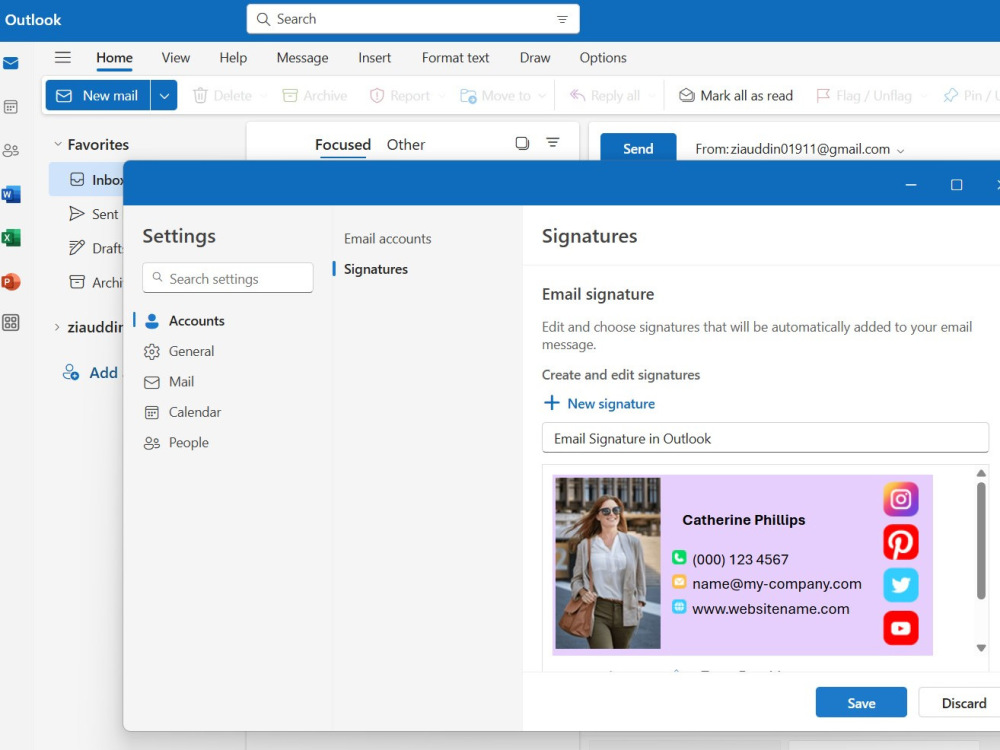Click the Sent folder in Favorites
The height and width of the screenshot is (750, 1000).
(x=94, y=214)
